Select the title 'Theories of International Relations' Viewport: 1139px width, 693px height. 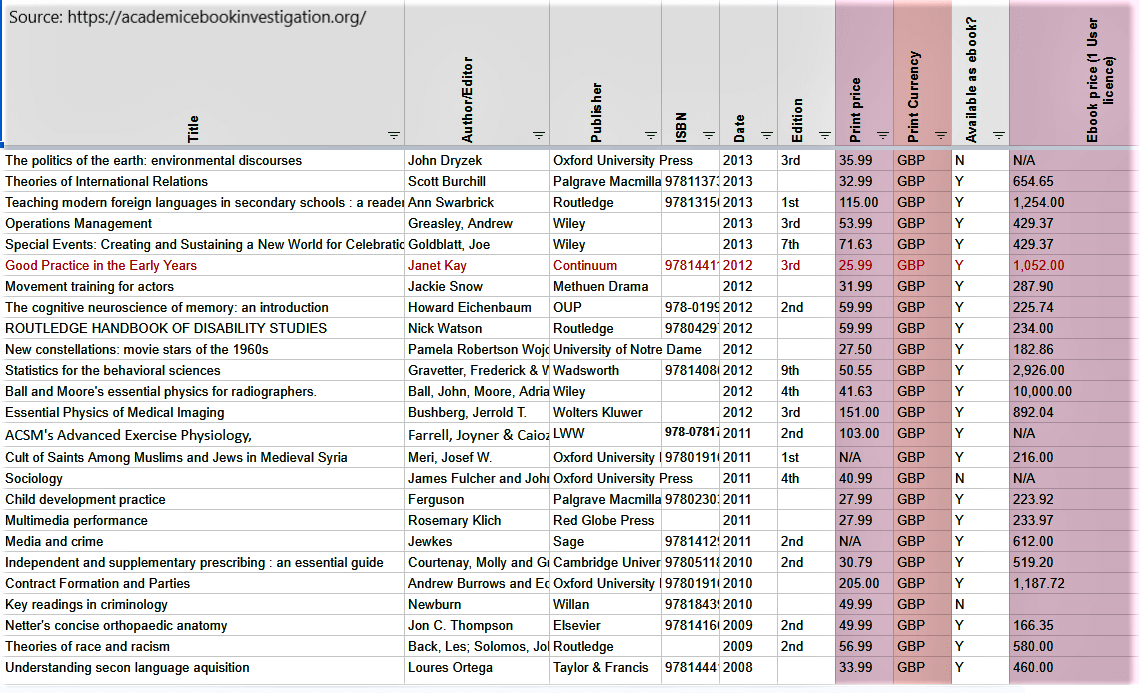point(106,182)
